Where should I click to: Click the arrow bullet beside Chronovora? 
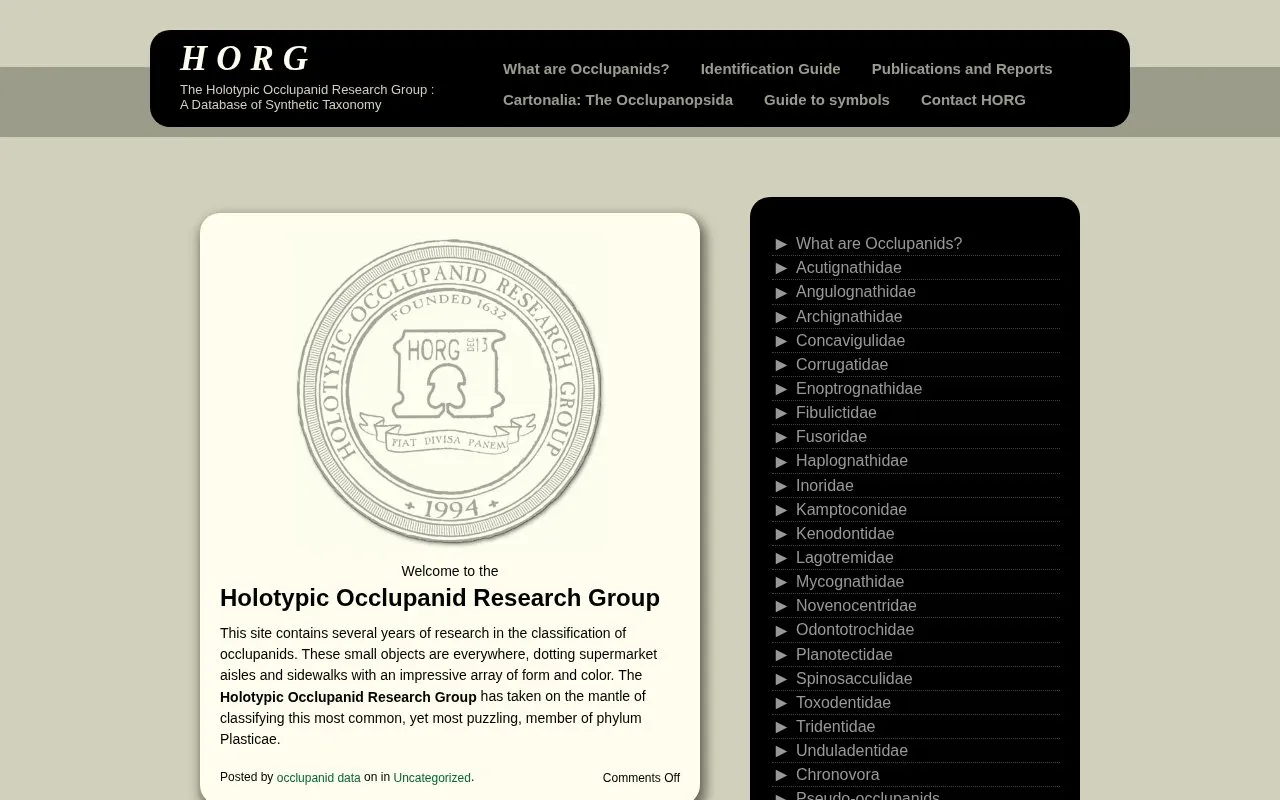pos(782,775)
